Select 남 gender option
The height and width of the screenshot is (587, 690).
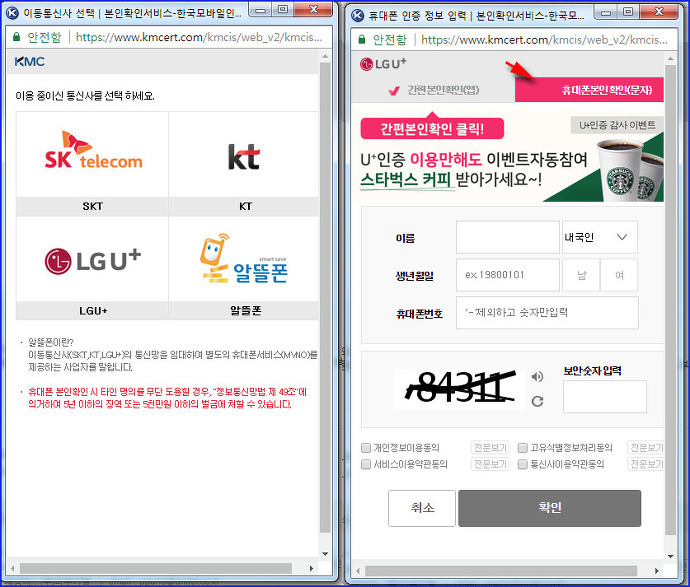tap(581, 275)
